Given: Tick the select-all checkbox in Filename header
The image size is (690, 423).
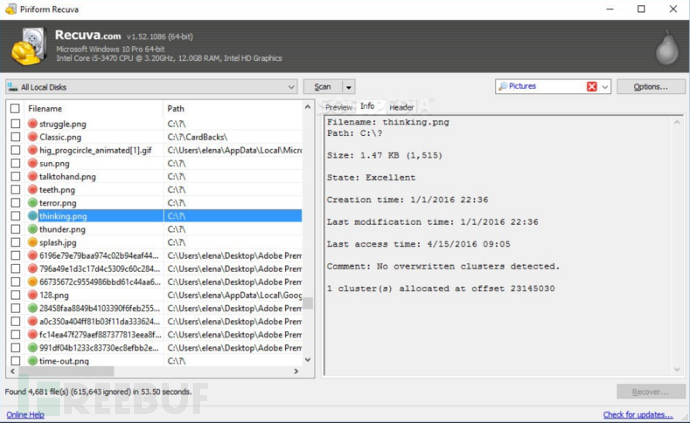Looking at the screenshot, I should tap(15, 108).
